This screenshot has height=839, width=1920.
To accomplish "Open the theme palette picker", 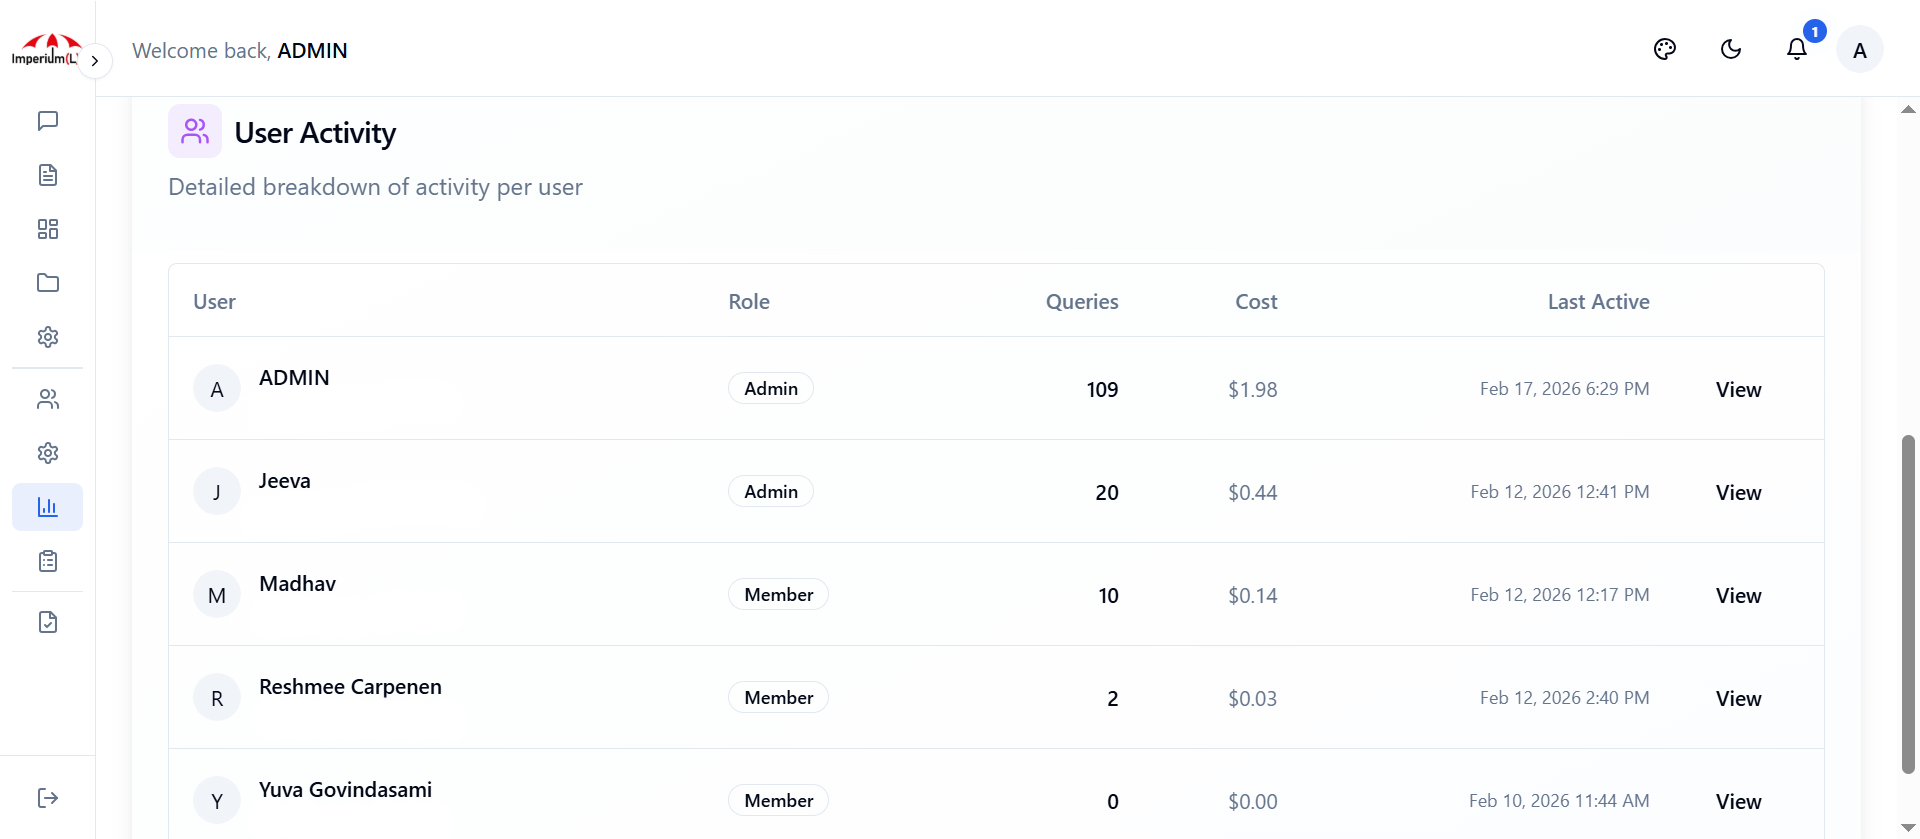I will tap(1666, 49).
